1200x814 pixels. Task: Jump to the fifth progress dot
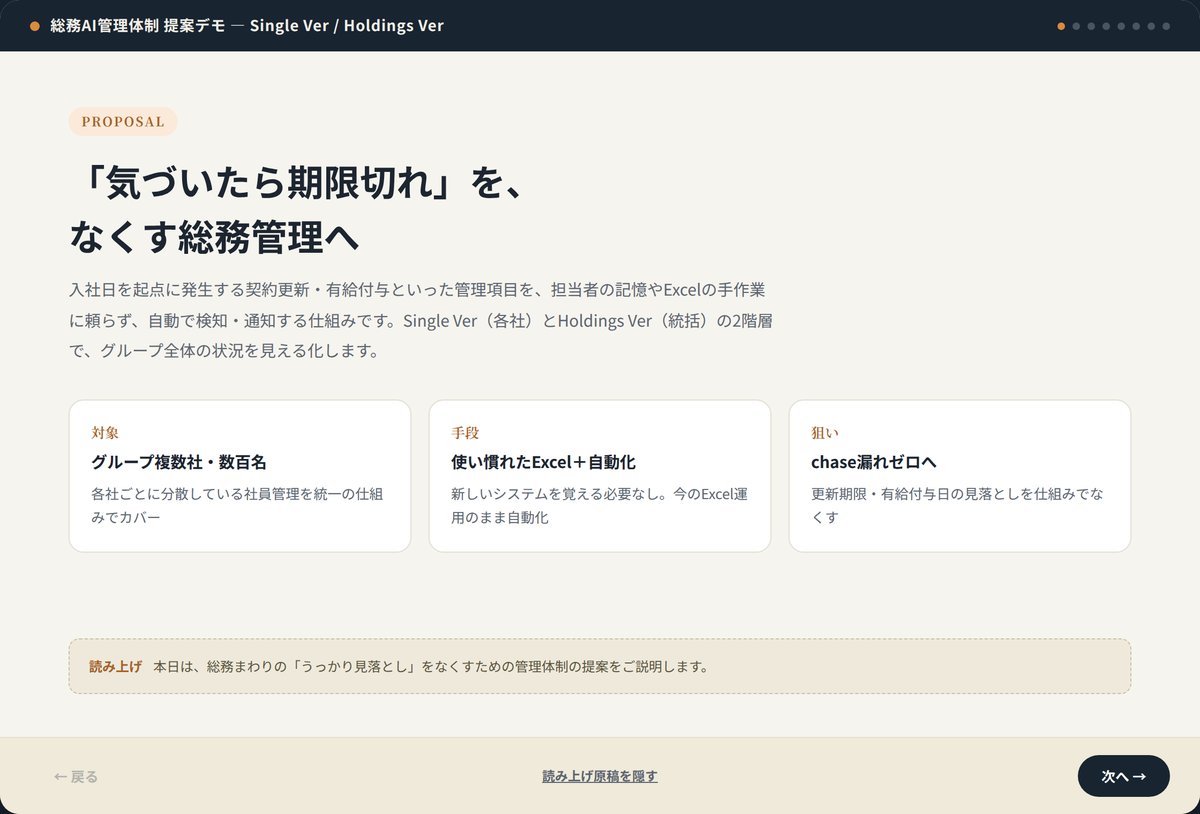point(1121,26)
